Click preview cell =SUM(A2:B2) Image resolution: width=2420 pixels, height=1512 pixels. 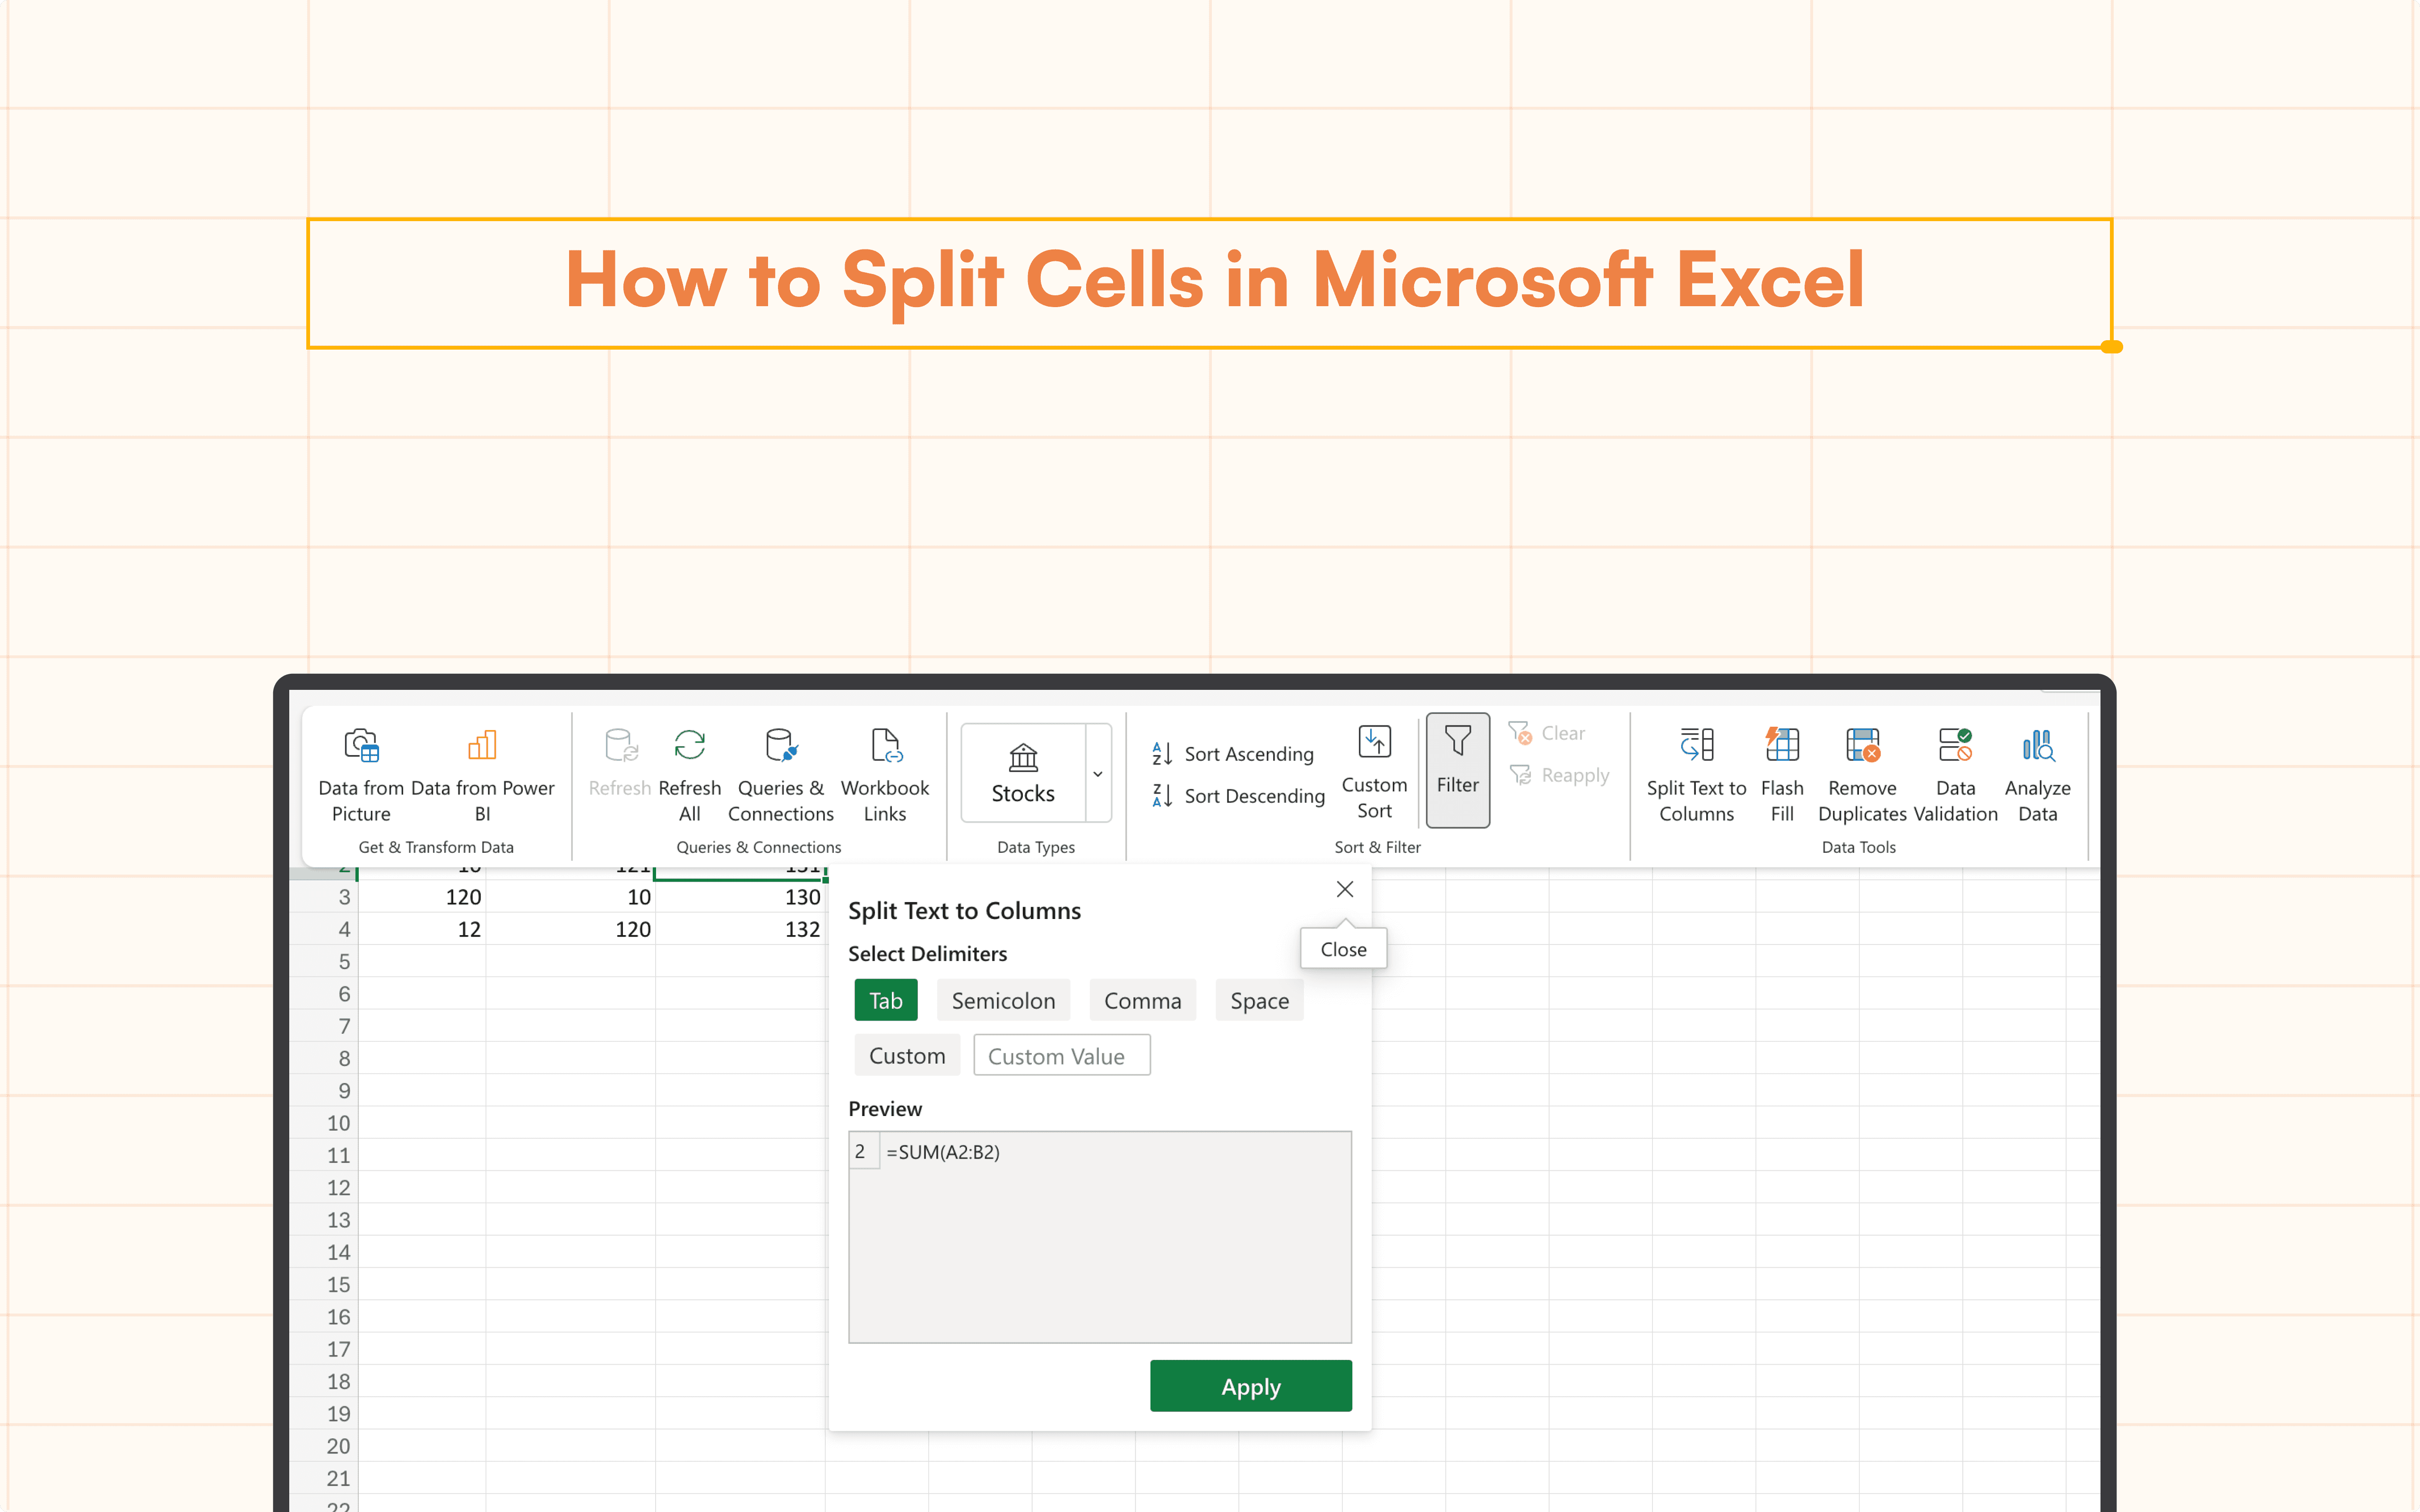942,1151
